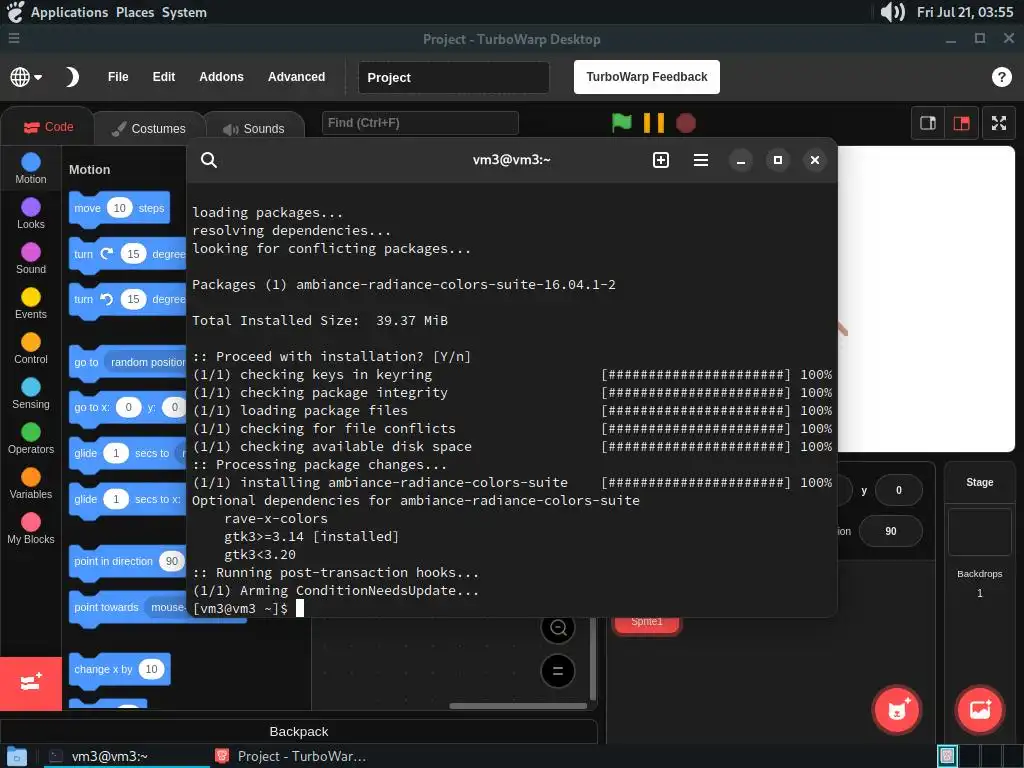The width and height of the screenshot is (1024, 768).
Task: Click the clock showing Fri Jul 21, 03:55
Action: pyautogui.click(x=965, y=12)
